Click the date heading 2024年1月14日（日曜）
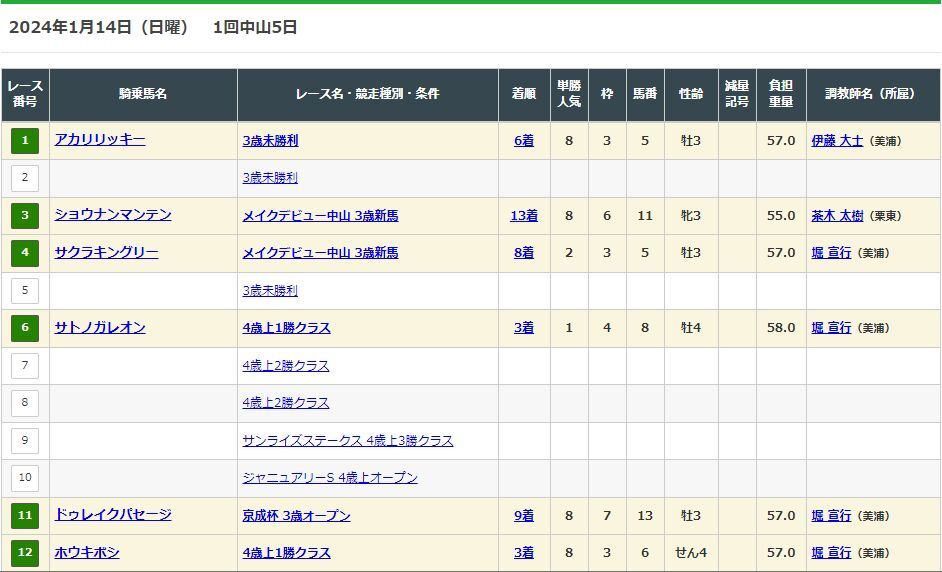 click(99, 28)
